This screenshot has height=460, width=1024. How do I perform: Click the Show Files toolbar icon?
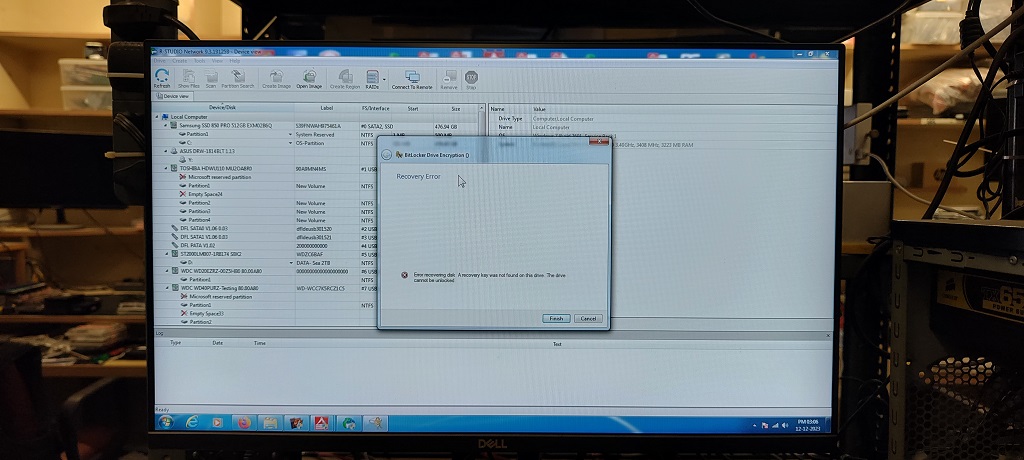click(x=188, y=78)
